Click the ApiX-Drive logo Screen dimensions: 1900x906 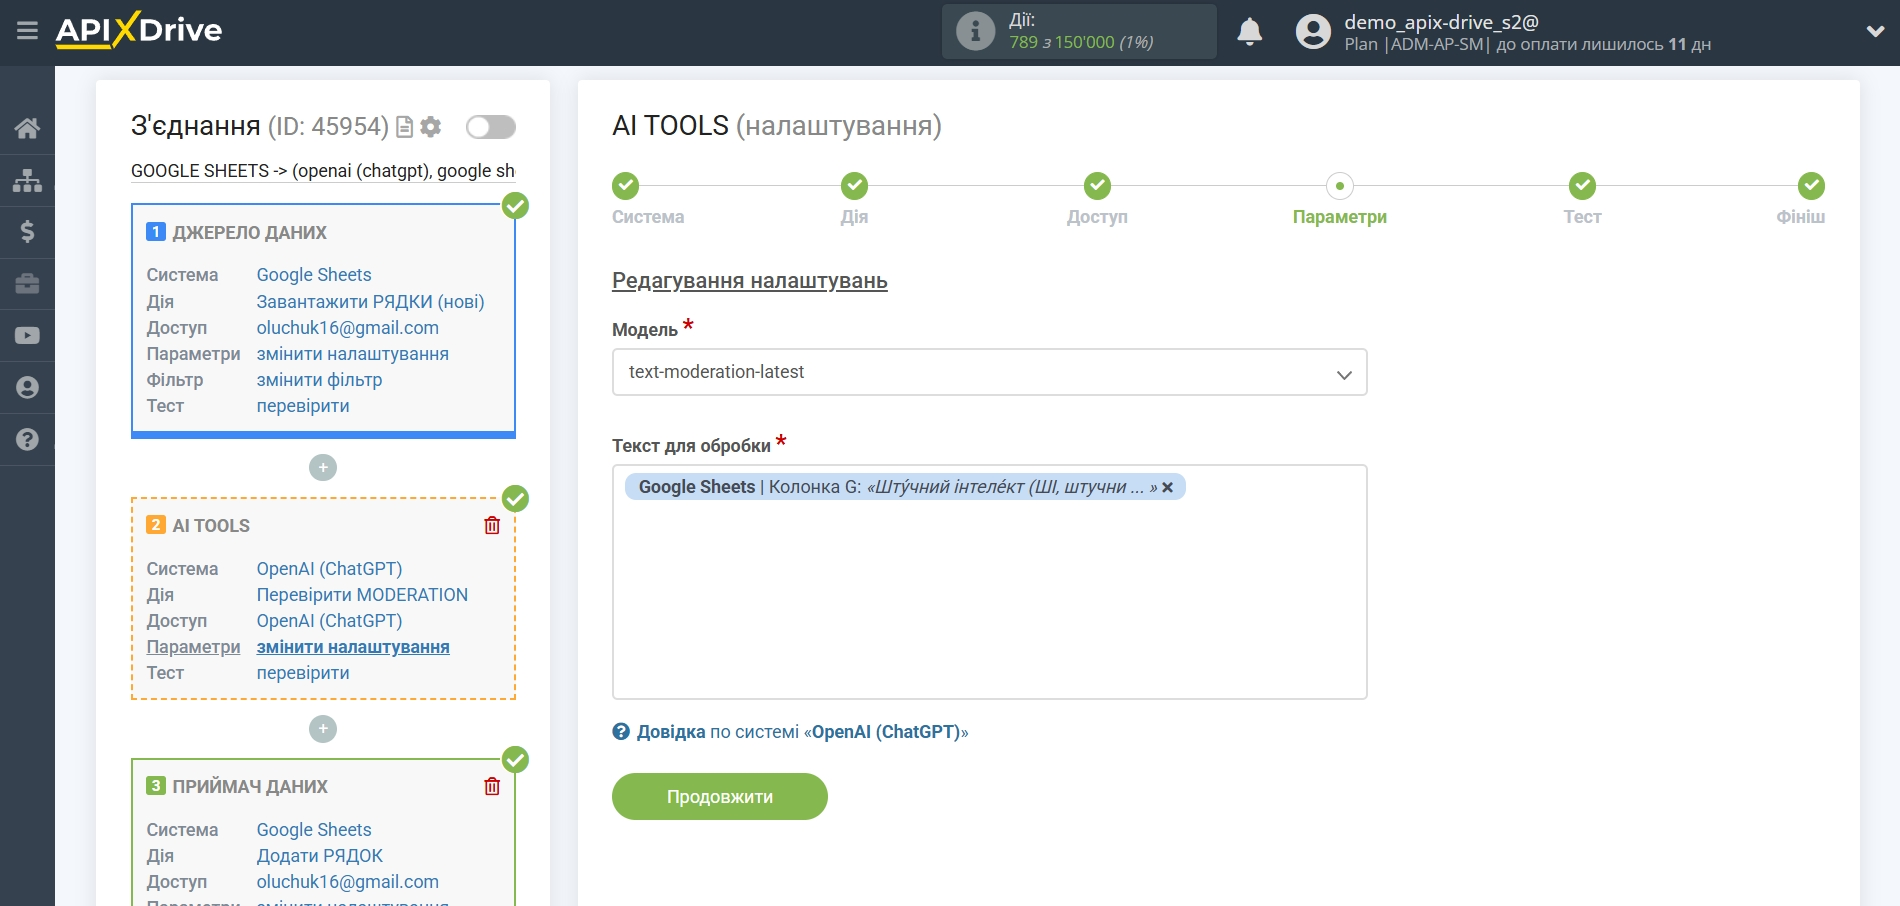(139, 30)
